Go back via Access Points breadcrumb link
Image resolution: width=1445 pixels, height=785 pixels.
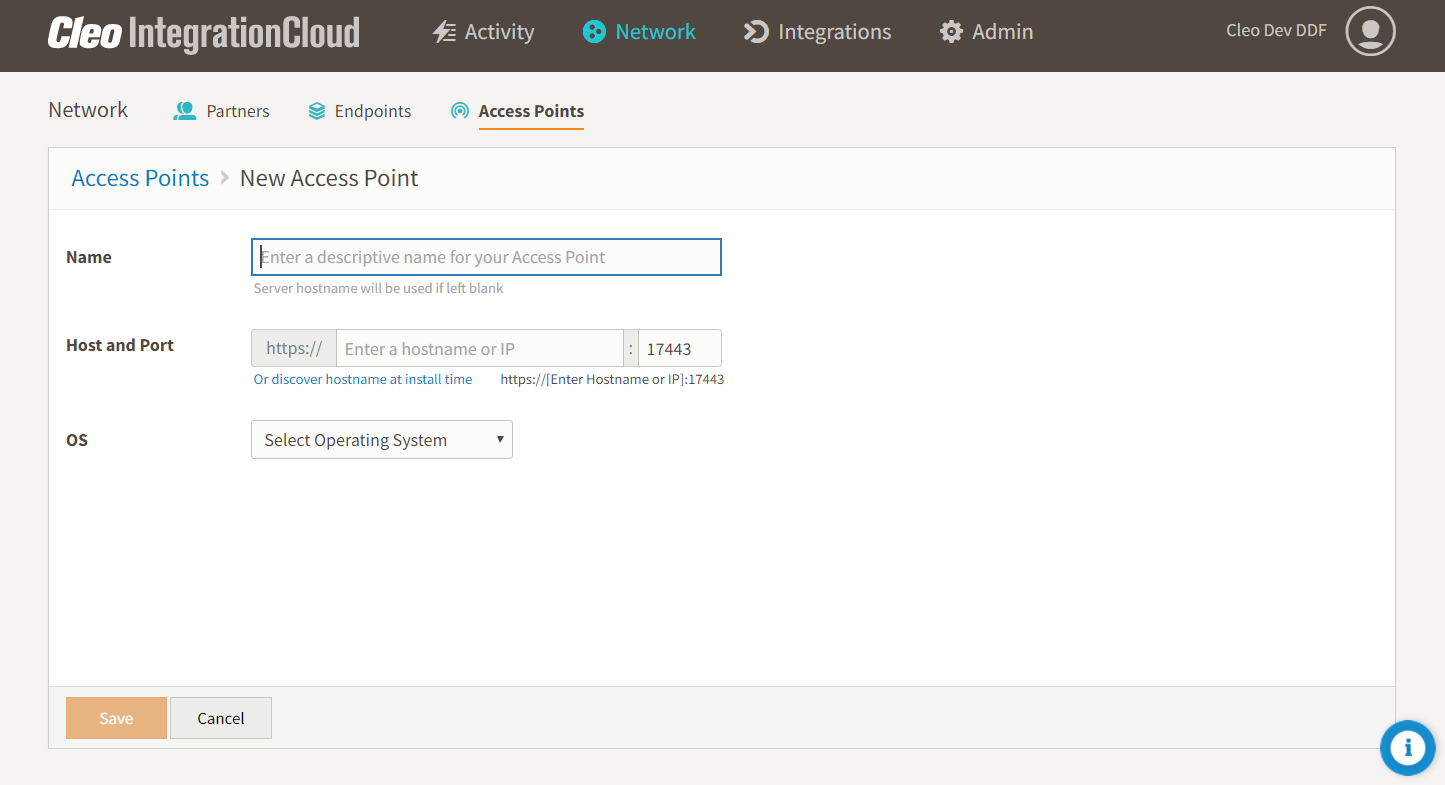140,178
